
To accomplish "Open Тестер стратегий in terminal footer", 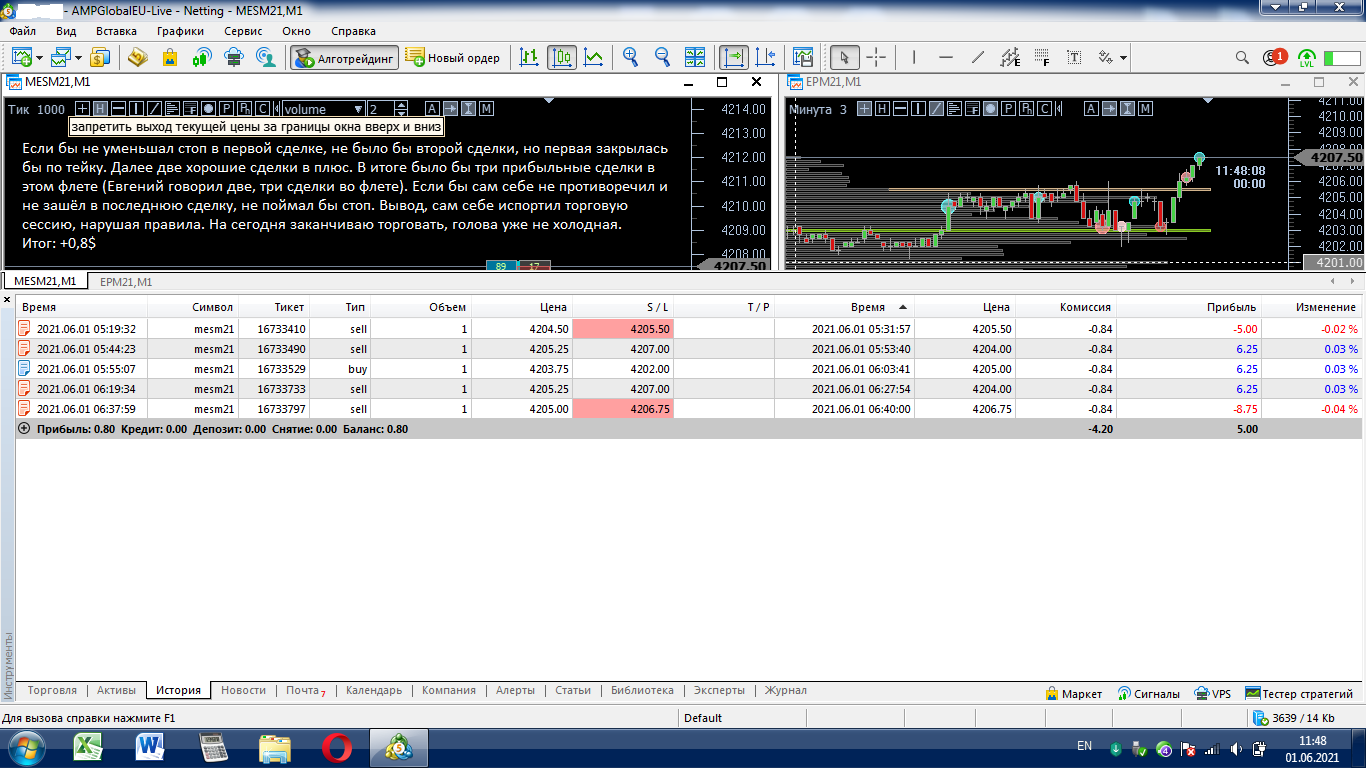I will pyautogui.click(x=1299, y=693).
